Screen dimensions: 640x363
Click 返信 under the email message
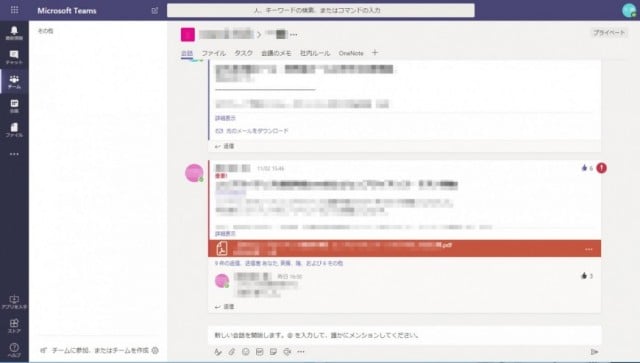(x=224, y=146)
